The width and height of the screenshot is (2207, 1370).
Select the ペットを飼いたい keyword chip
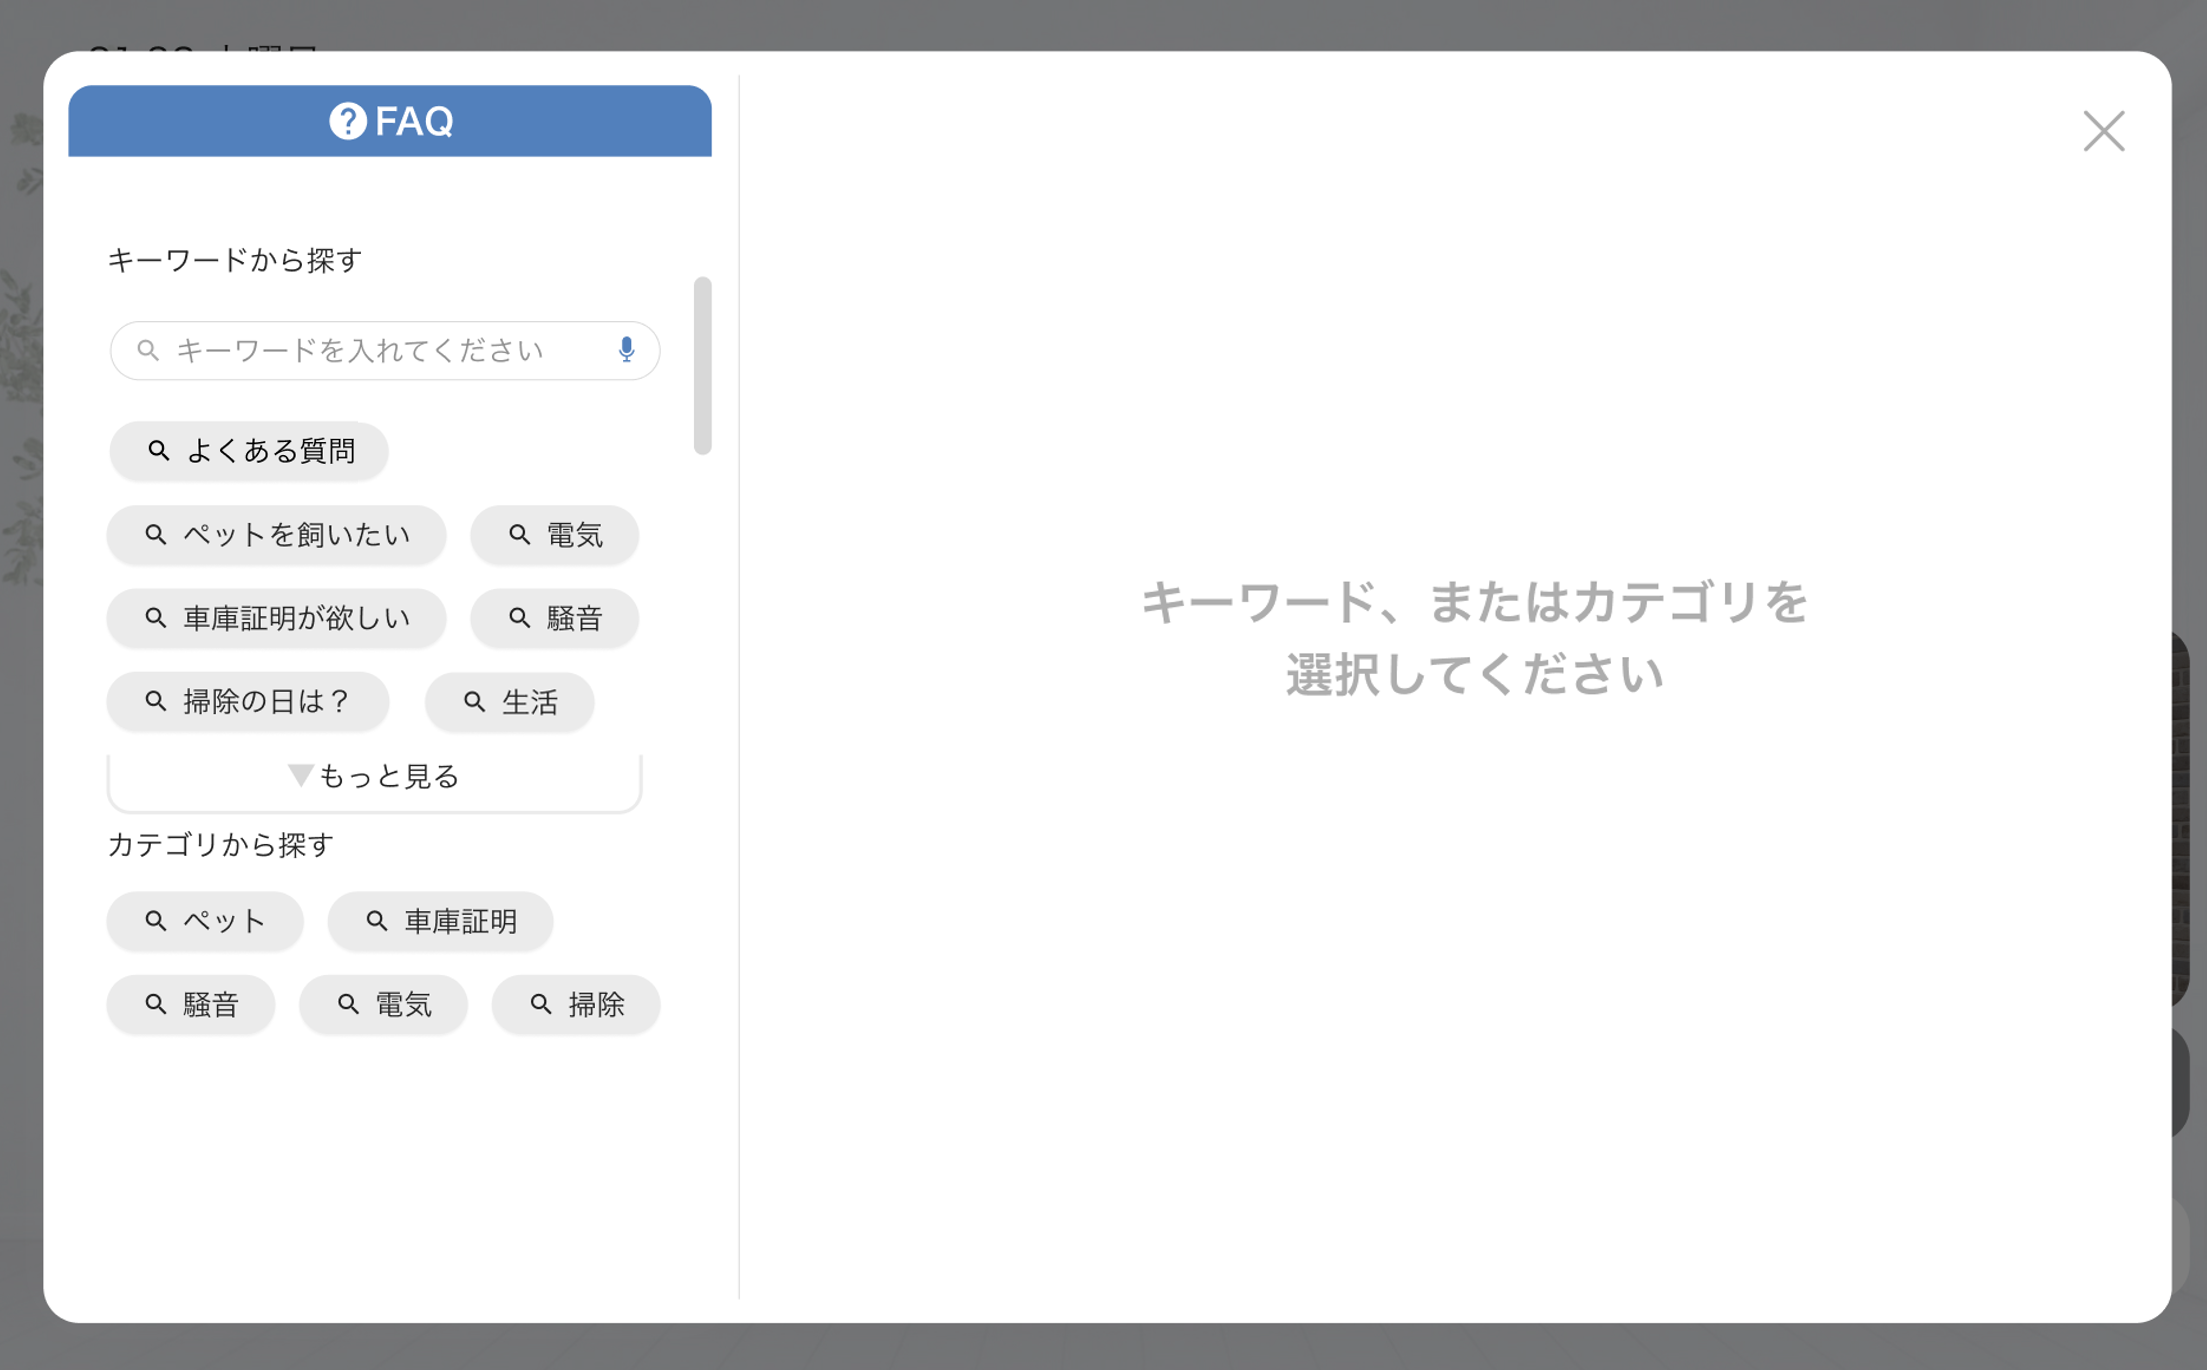(x=276, y=535)
